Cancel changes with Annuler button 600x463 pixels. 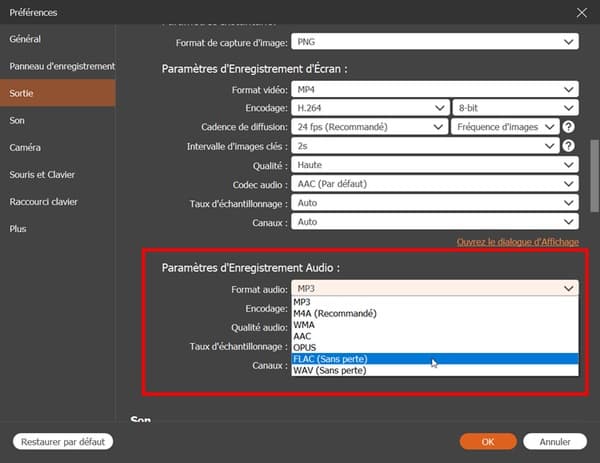[x=555, y=442]
